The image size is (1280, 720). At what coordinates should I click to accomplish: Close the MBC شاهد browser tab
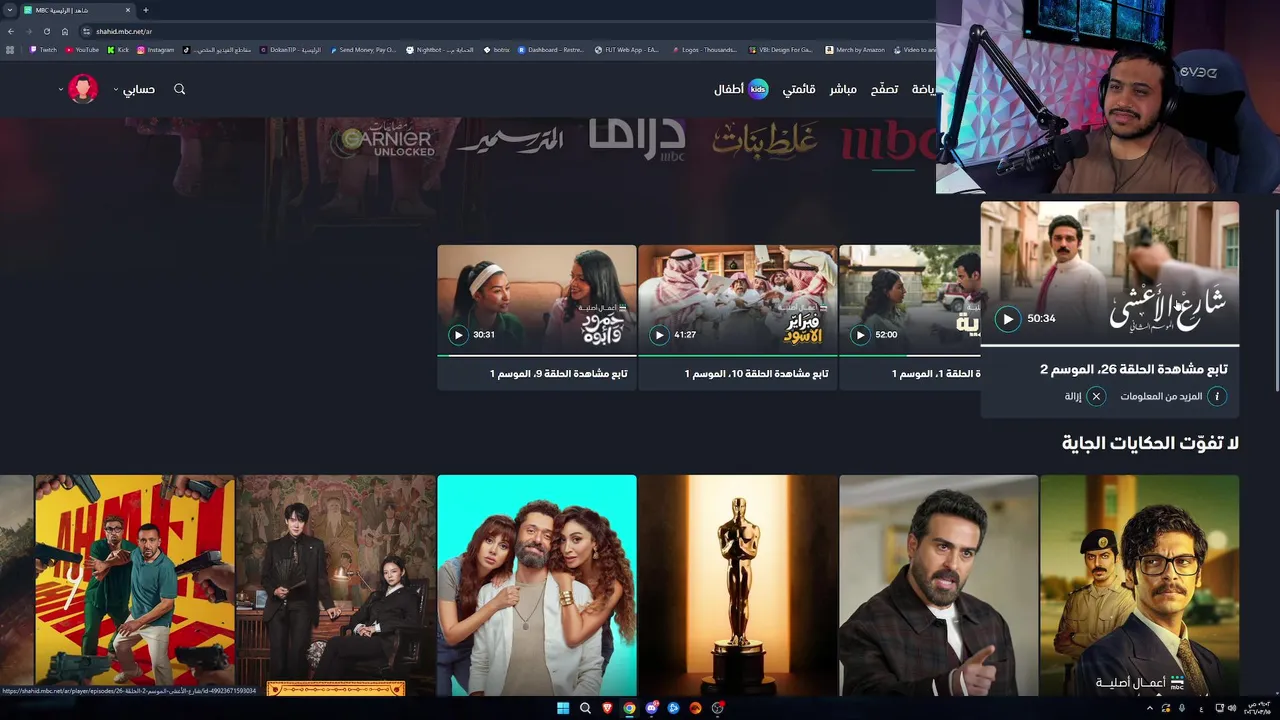pyautogui.click(x=127, y=10)
